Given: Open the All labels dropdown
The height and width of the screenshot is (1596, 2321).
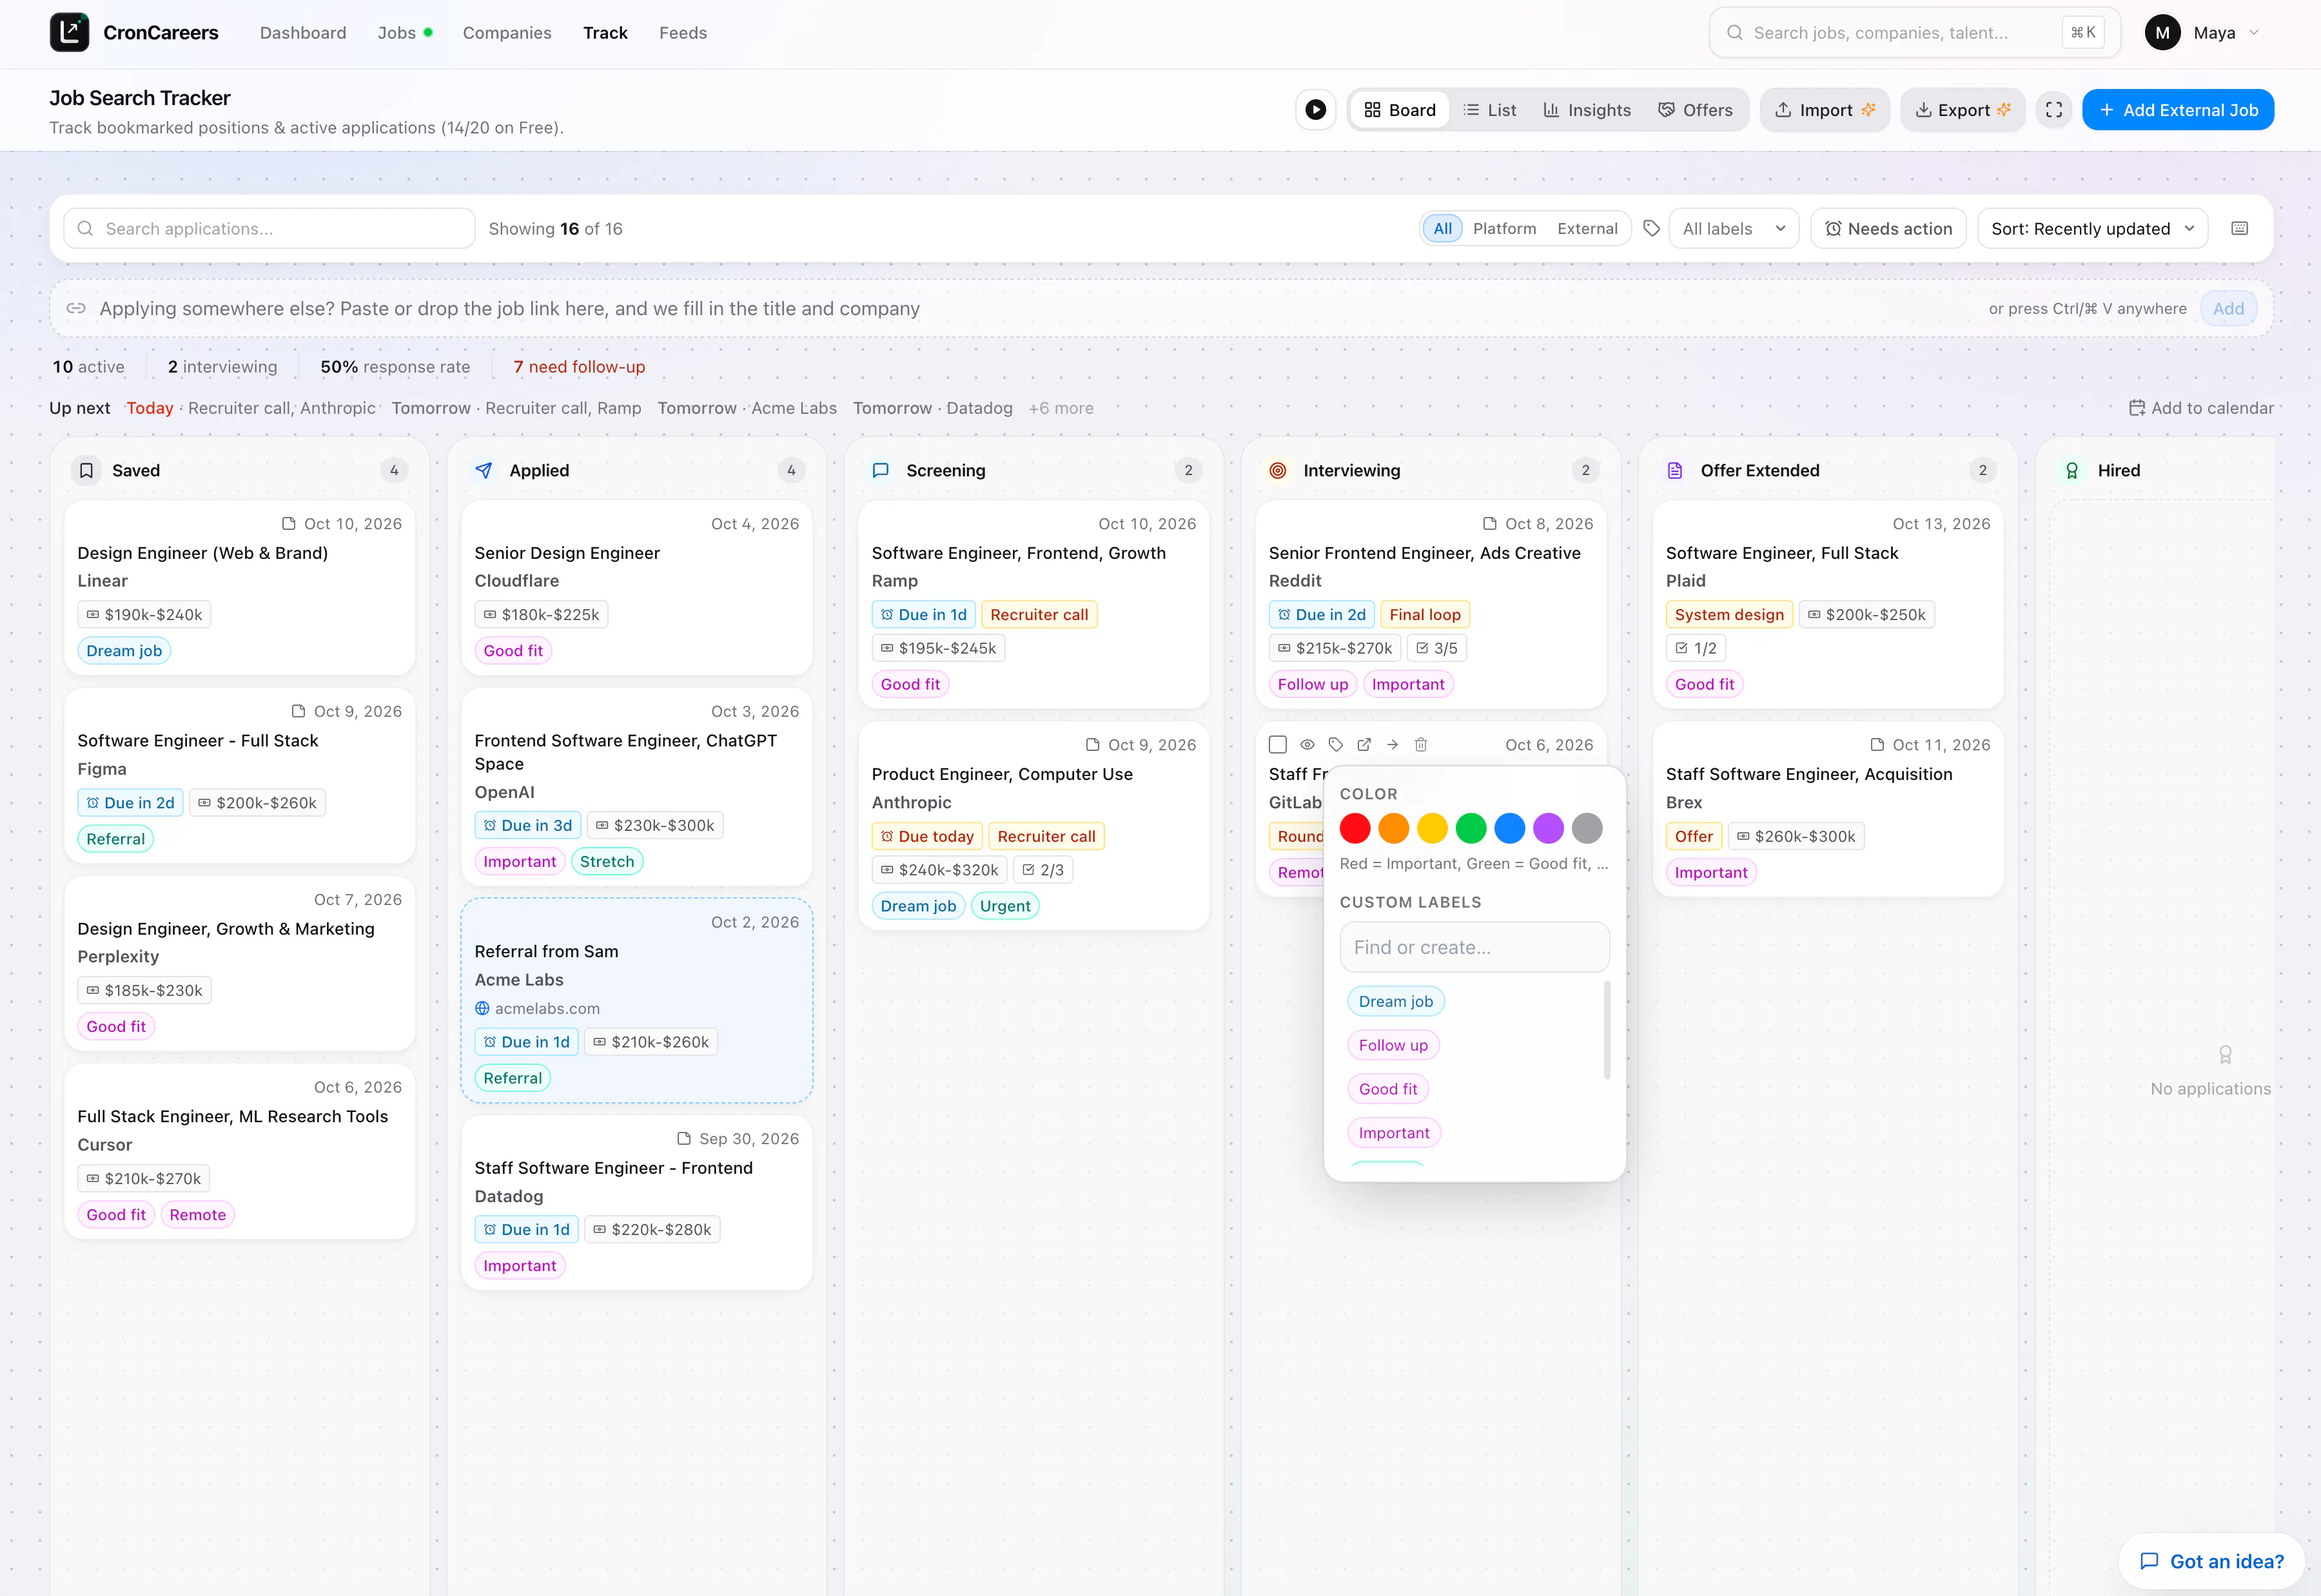Looking at the screenshot, I should pyautogui.click(x=1734, y=229).
